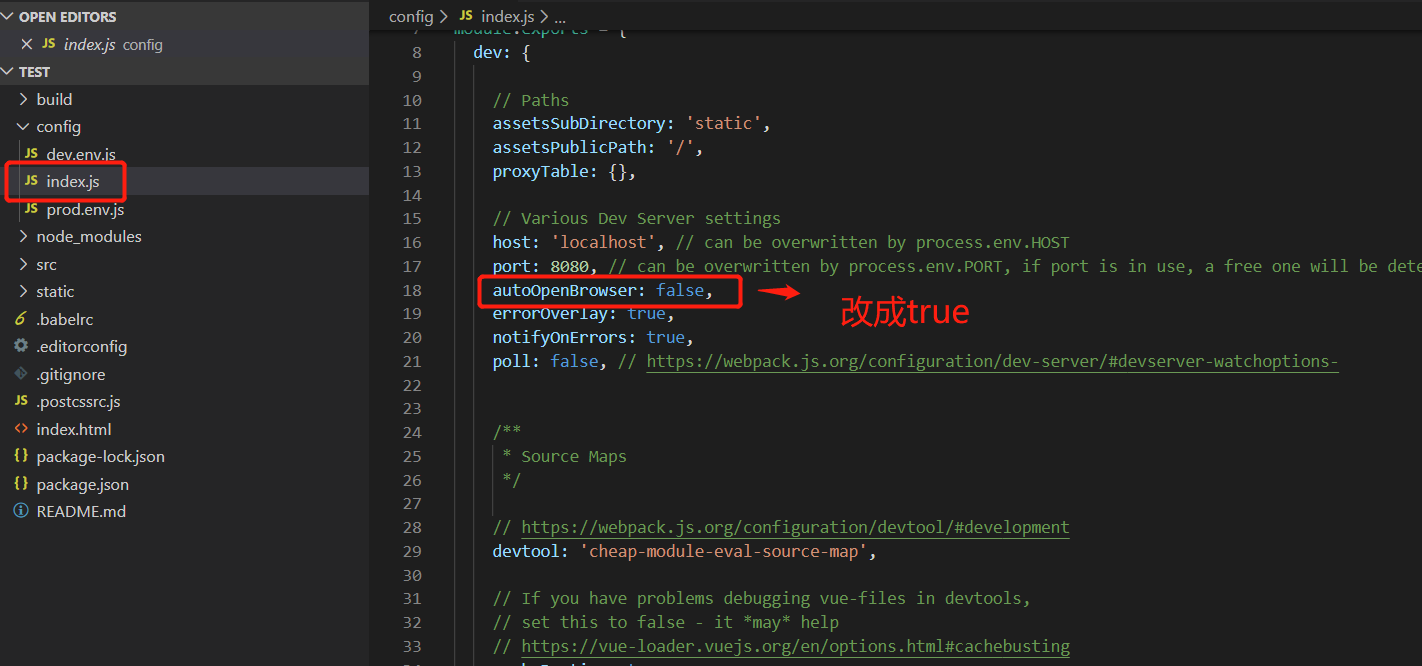Image resolution: width=1422 pixels, height=666 pixels.
Task: Expand the static folder
Action: click(x=55, y=292)
